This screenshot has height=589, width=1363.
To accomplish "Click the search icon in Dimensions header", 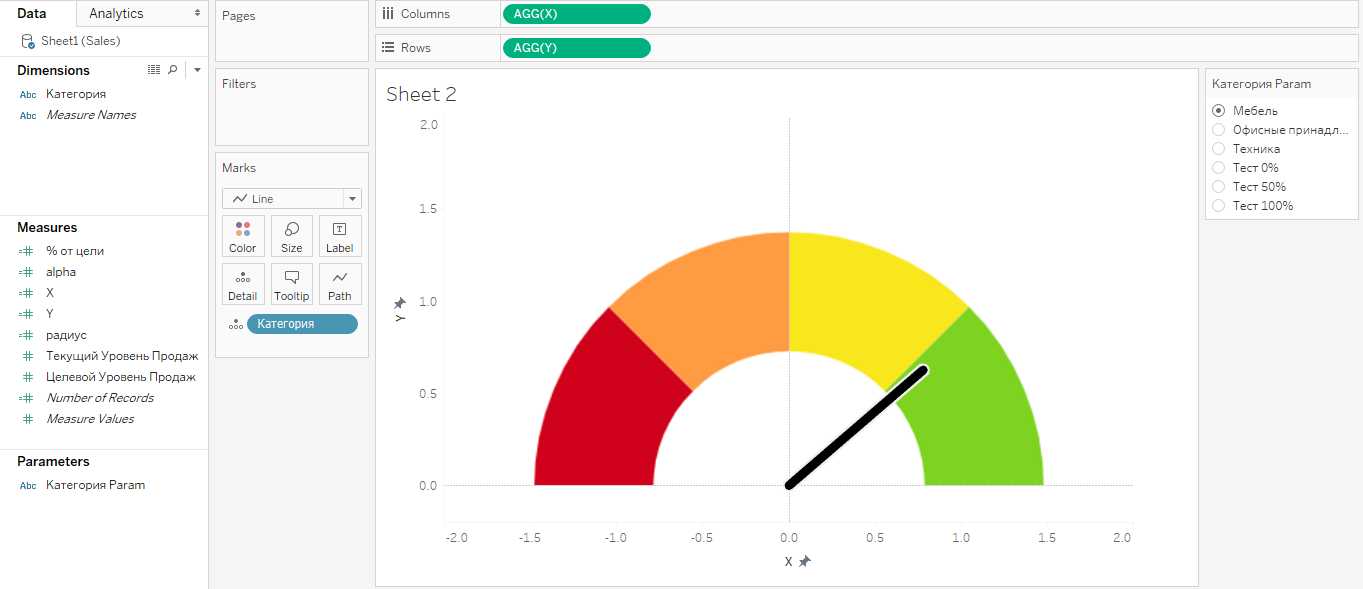I will point(173,70).
